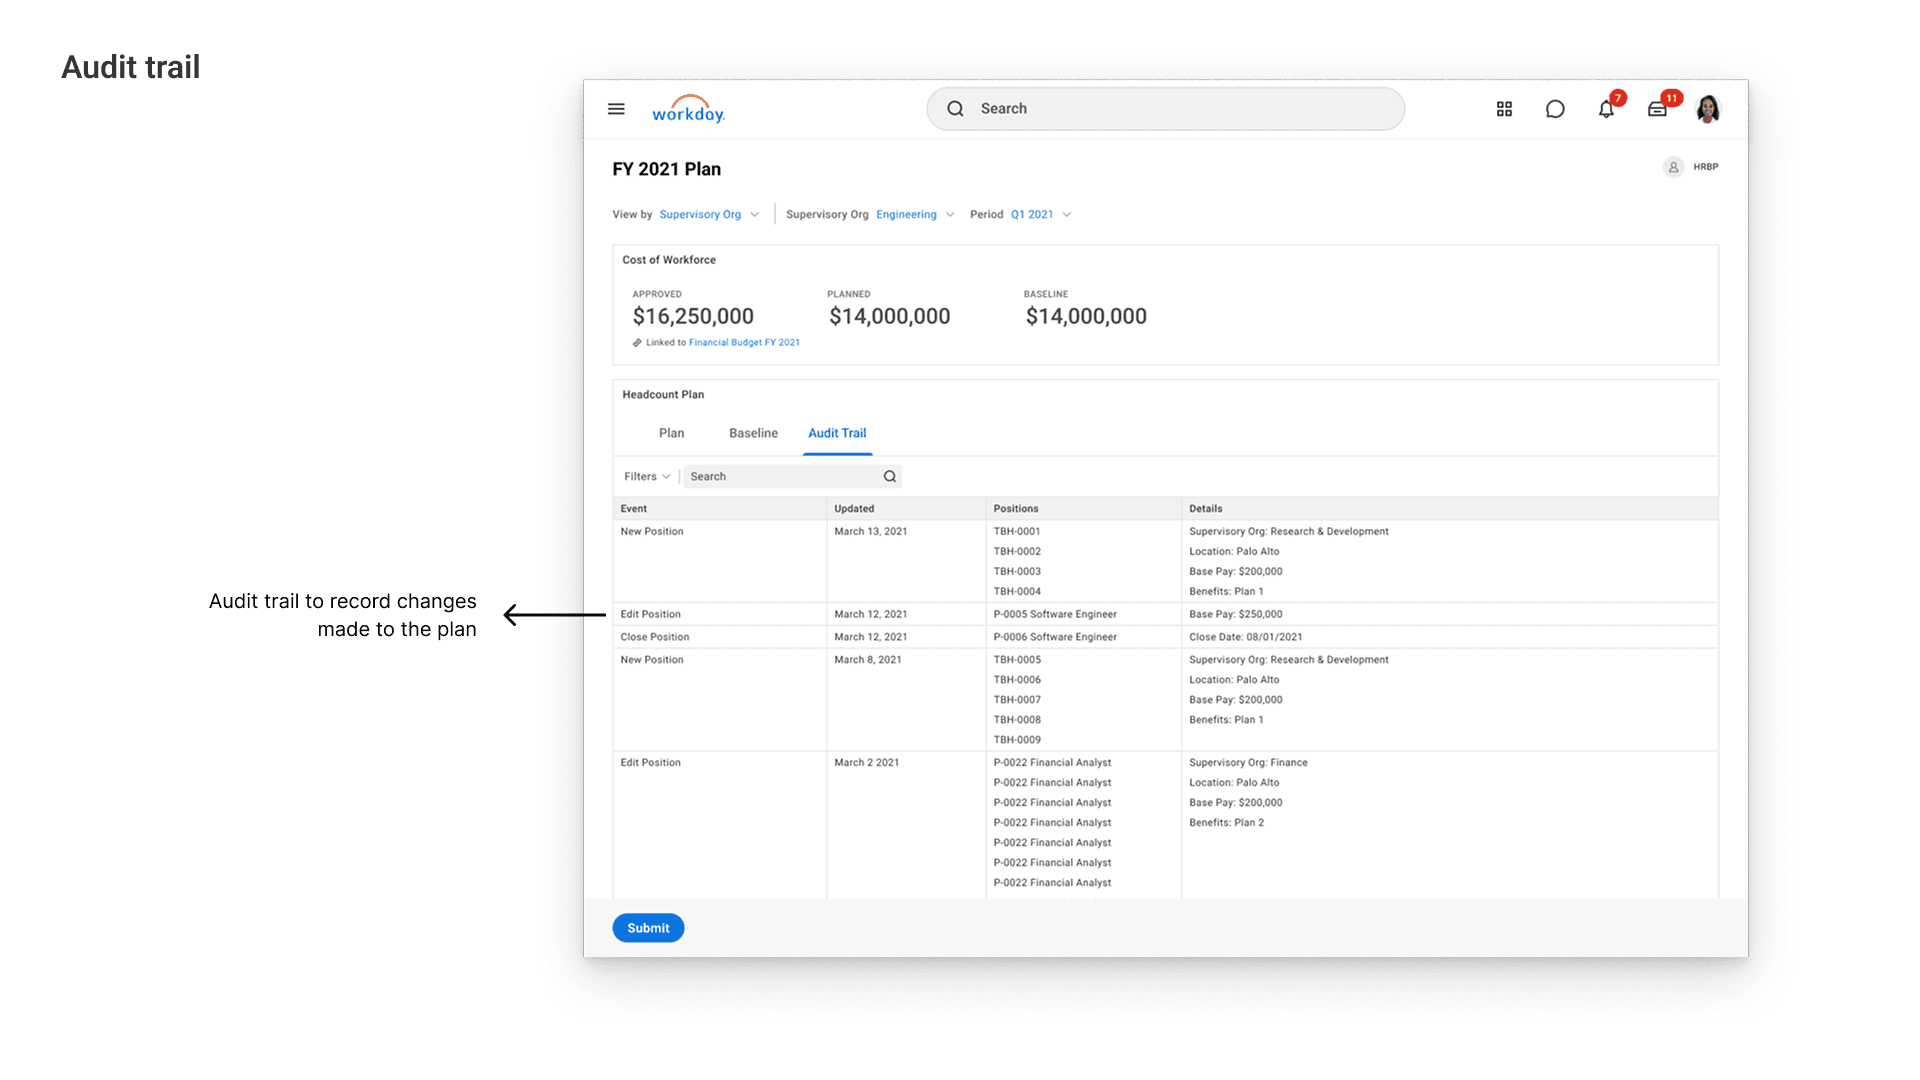Click Supervisory Org: Finance detail

click(1248, 763)
